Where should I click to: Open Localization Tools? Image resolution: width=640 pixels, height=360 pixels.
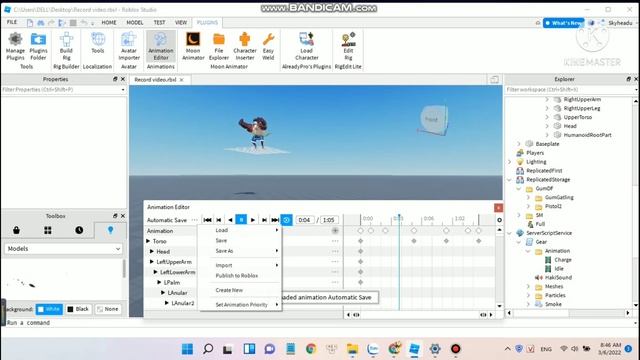pyautogui.click(x=98, y=43)
